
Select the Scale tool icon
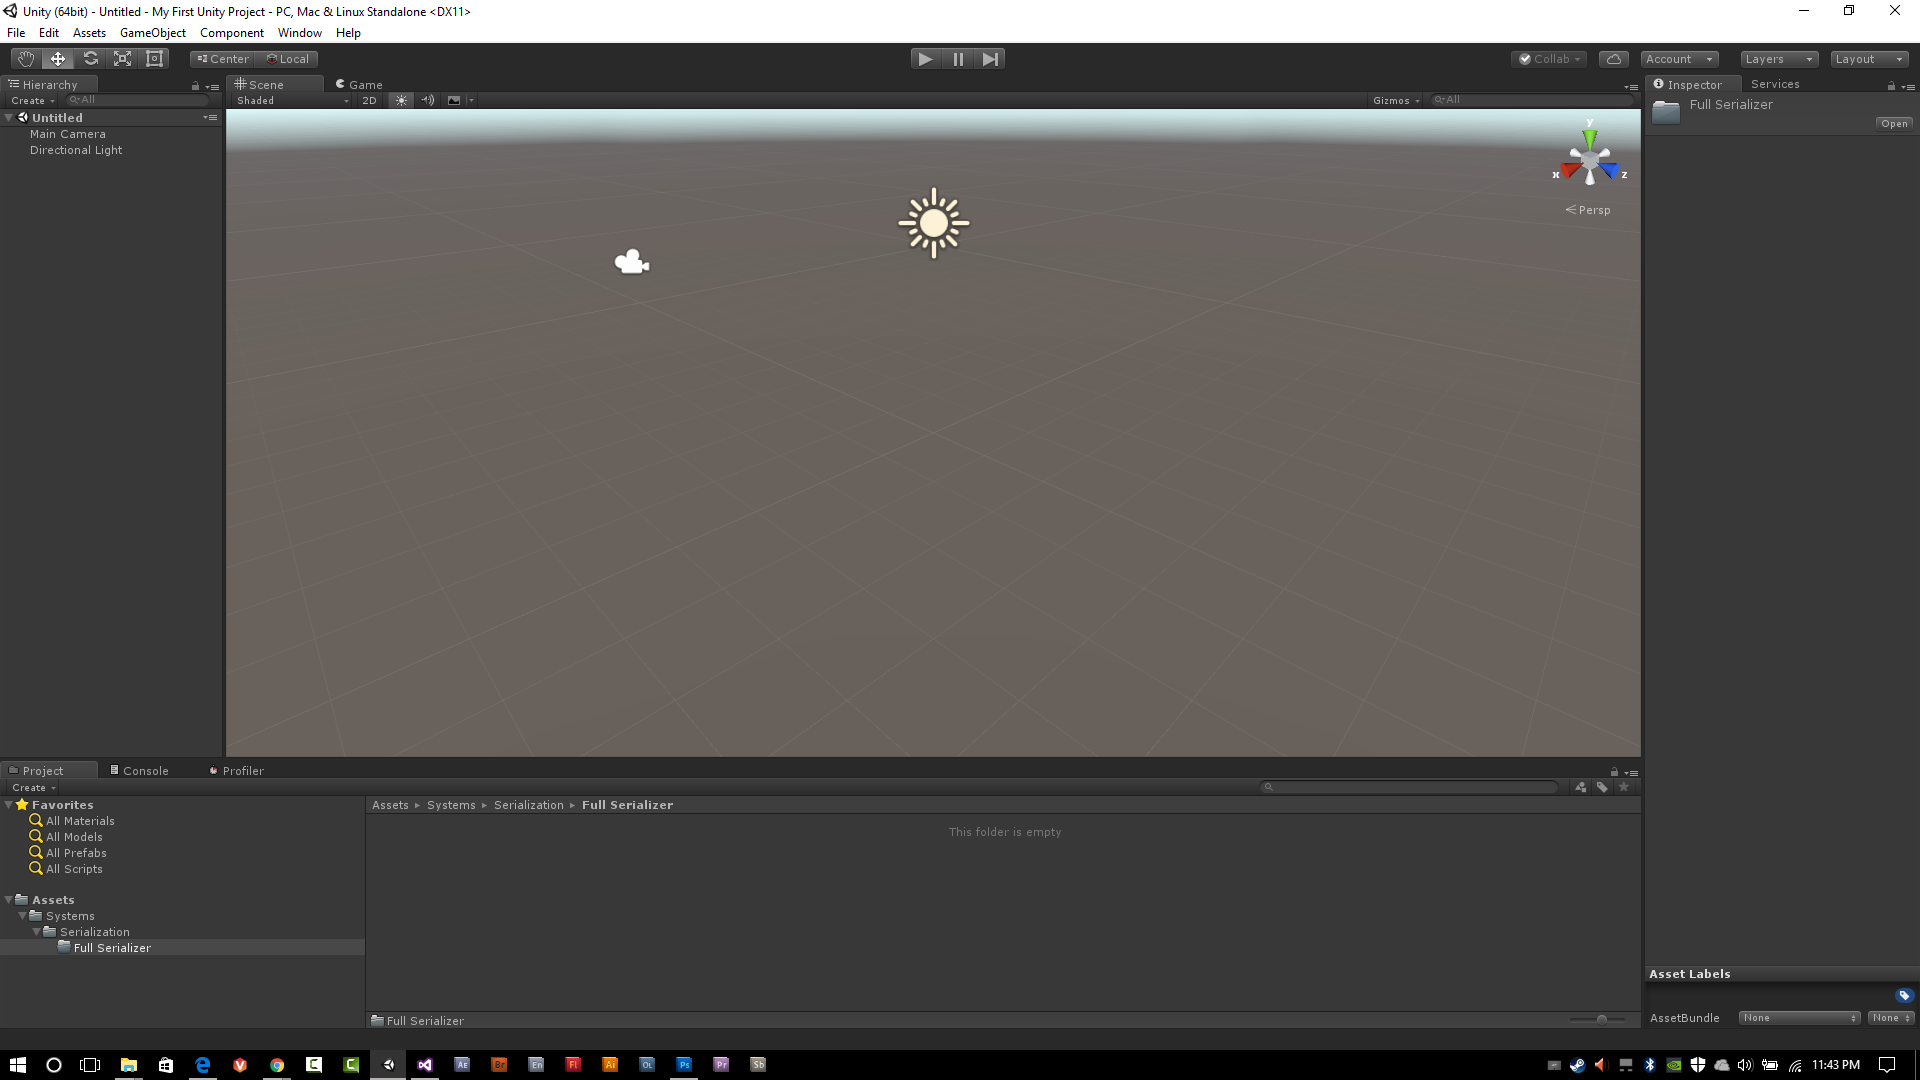(x=123, y=58)
